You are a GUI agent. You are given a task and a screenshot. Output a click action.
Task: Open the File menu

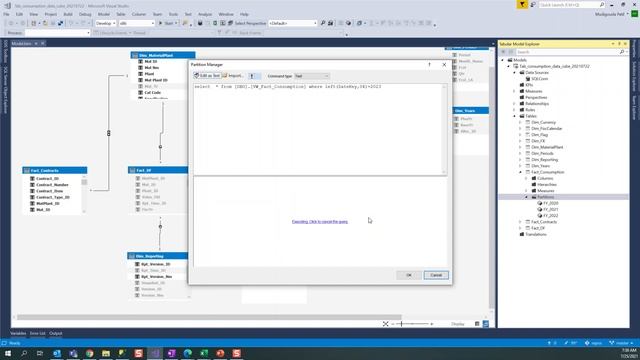6,14
